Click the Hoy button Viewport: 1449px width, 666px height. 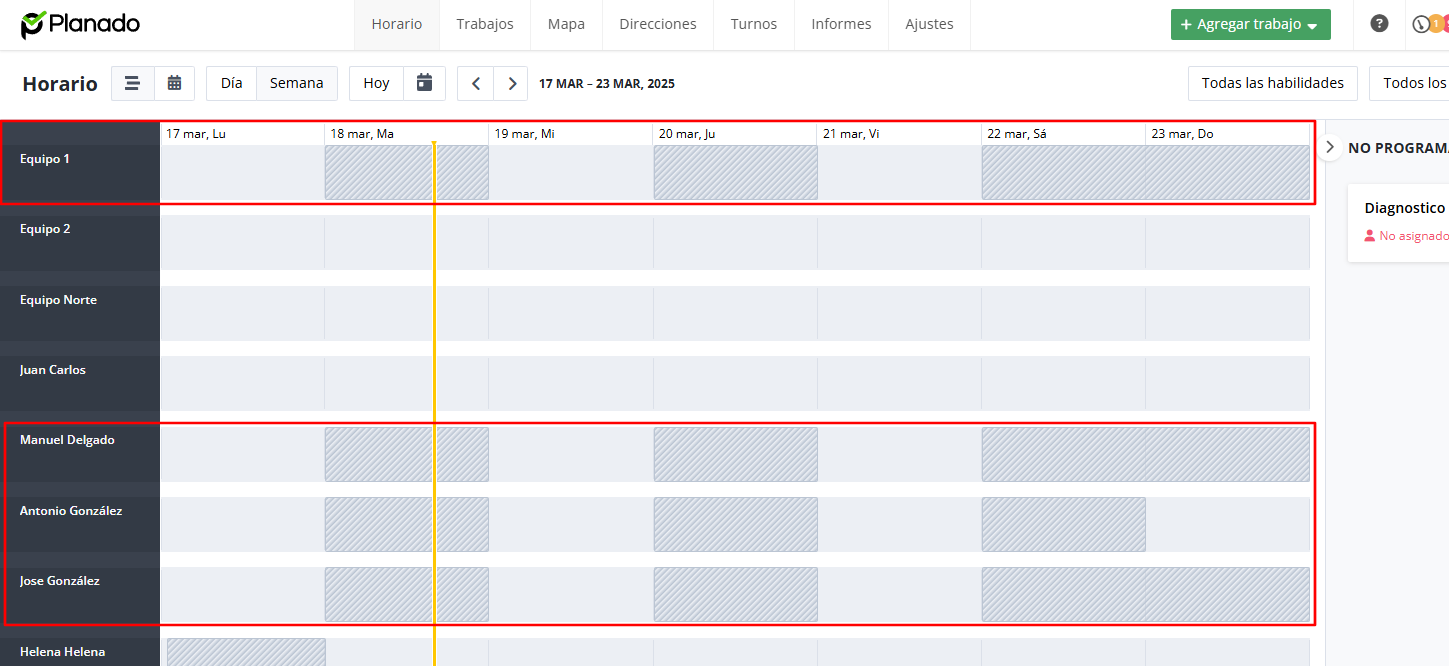376,83
